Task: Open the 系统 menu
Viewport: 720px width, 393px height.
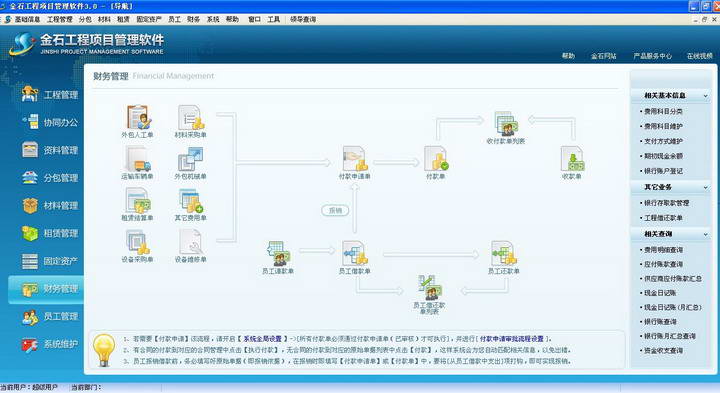Action: (x=213, y=19)
